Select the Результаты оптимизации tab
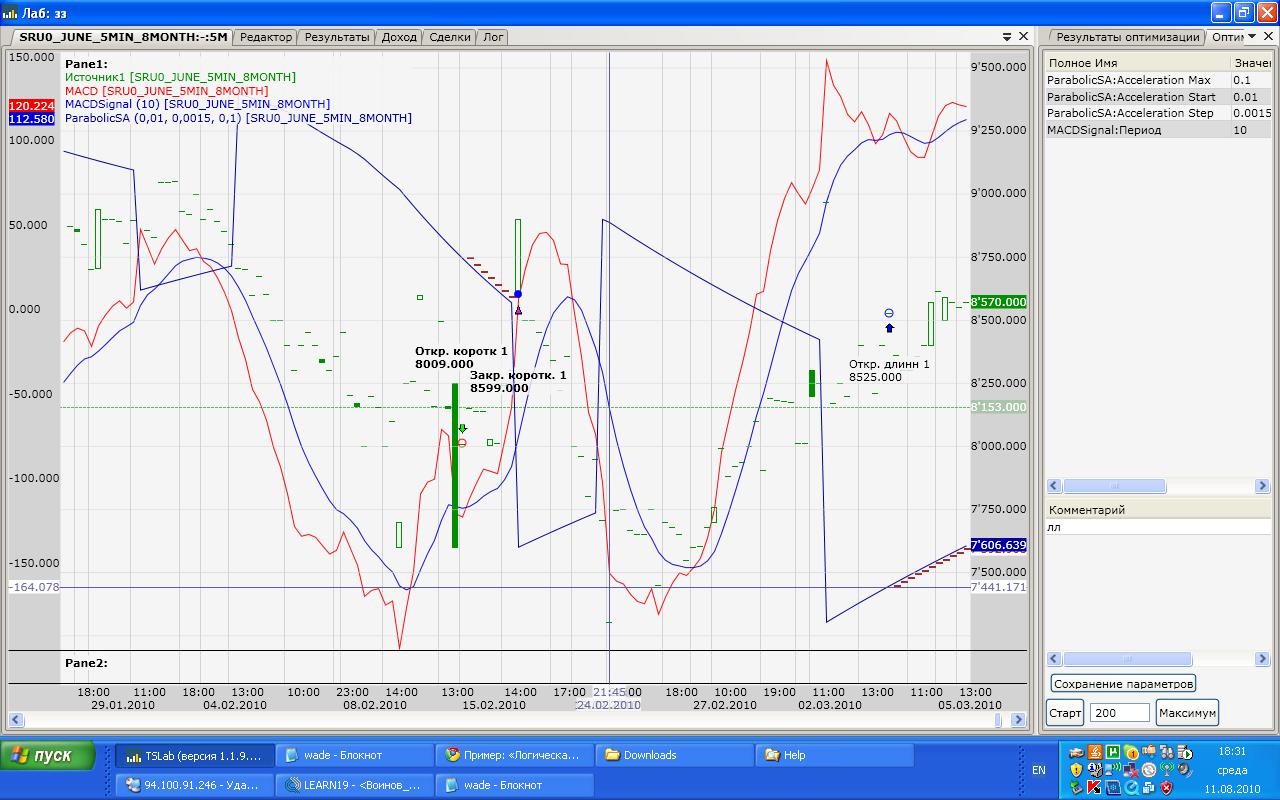1280x800 pixels. [1127, 37]
